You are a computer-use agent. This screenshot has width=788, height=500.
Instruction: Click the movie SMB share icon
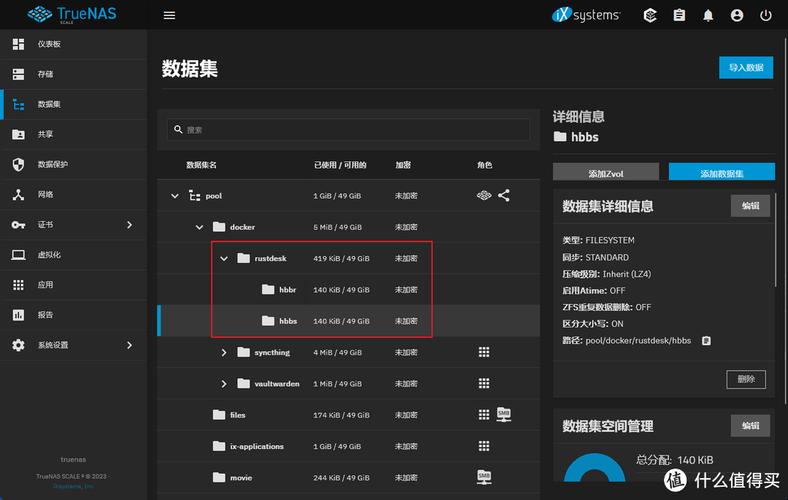pos(484,477)
